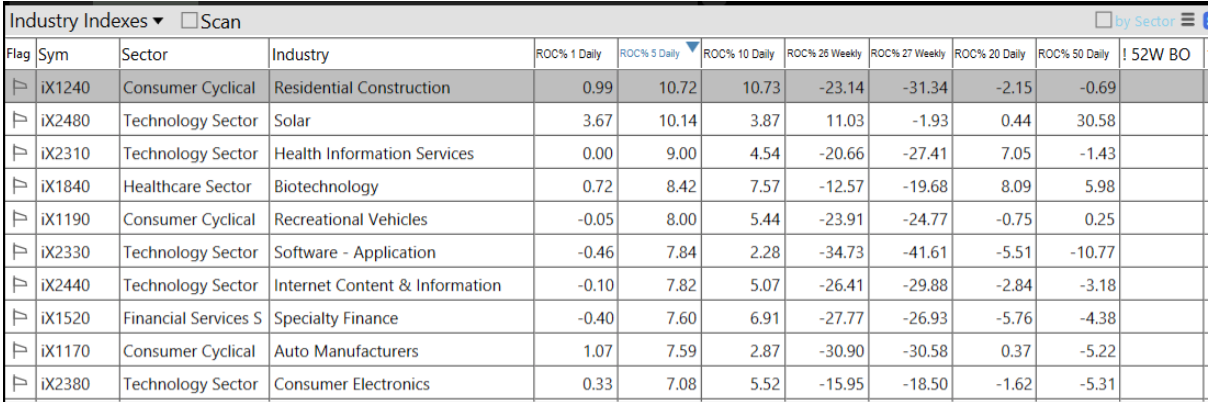Sort by ROC% 50 Daily column
This screenshot has width=1210, height=402.
point(1076,54)
